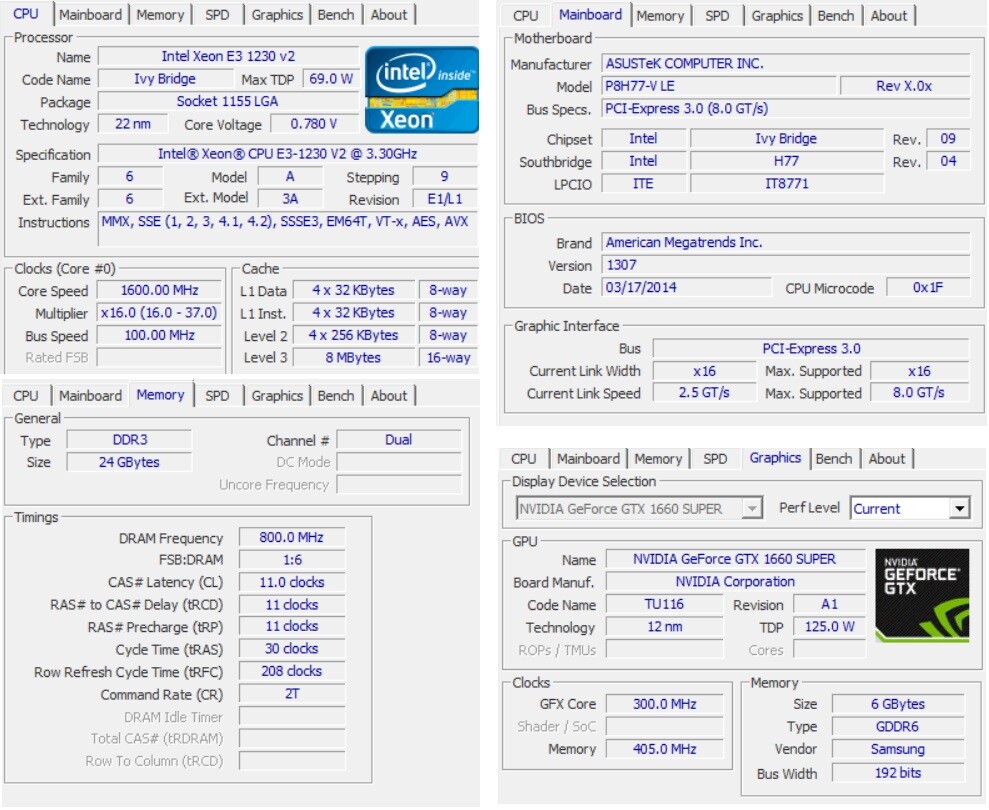Go to SPD tab in Memory window
The image size is (989, 810).
click(x=217, y=396)
